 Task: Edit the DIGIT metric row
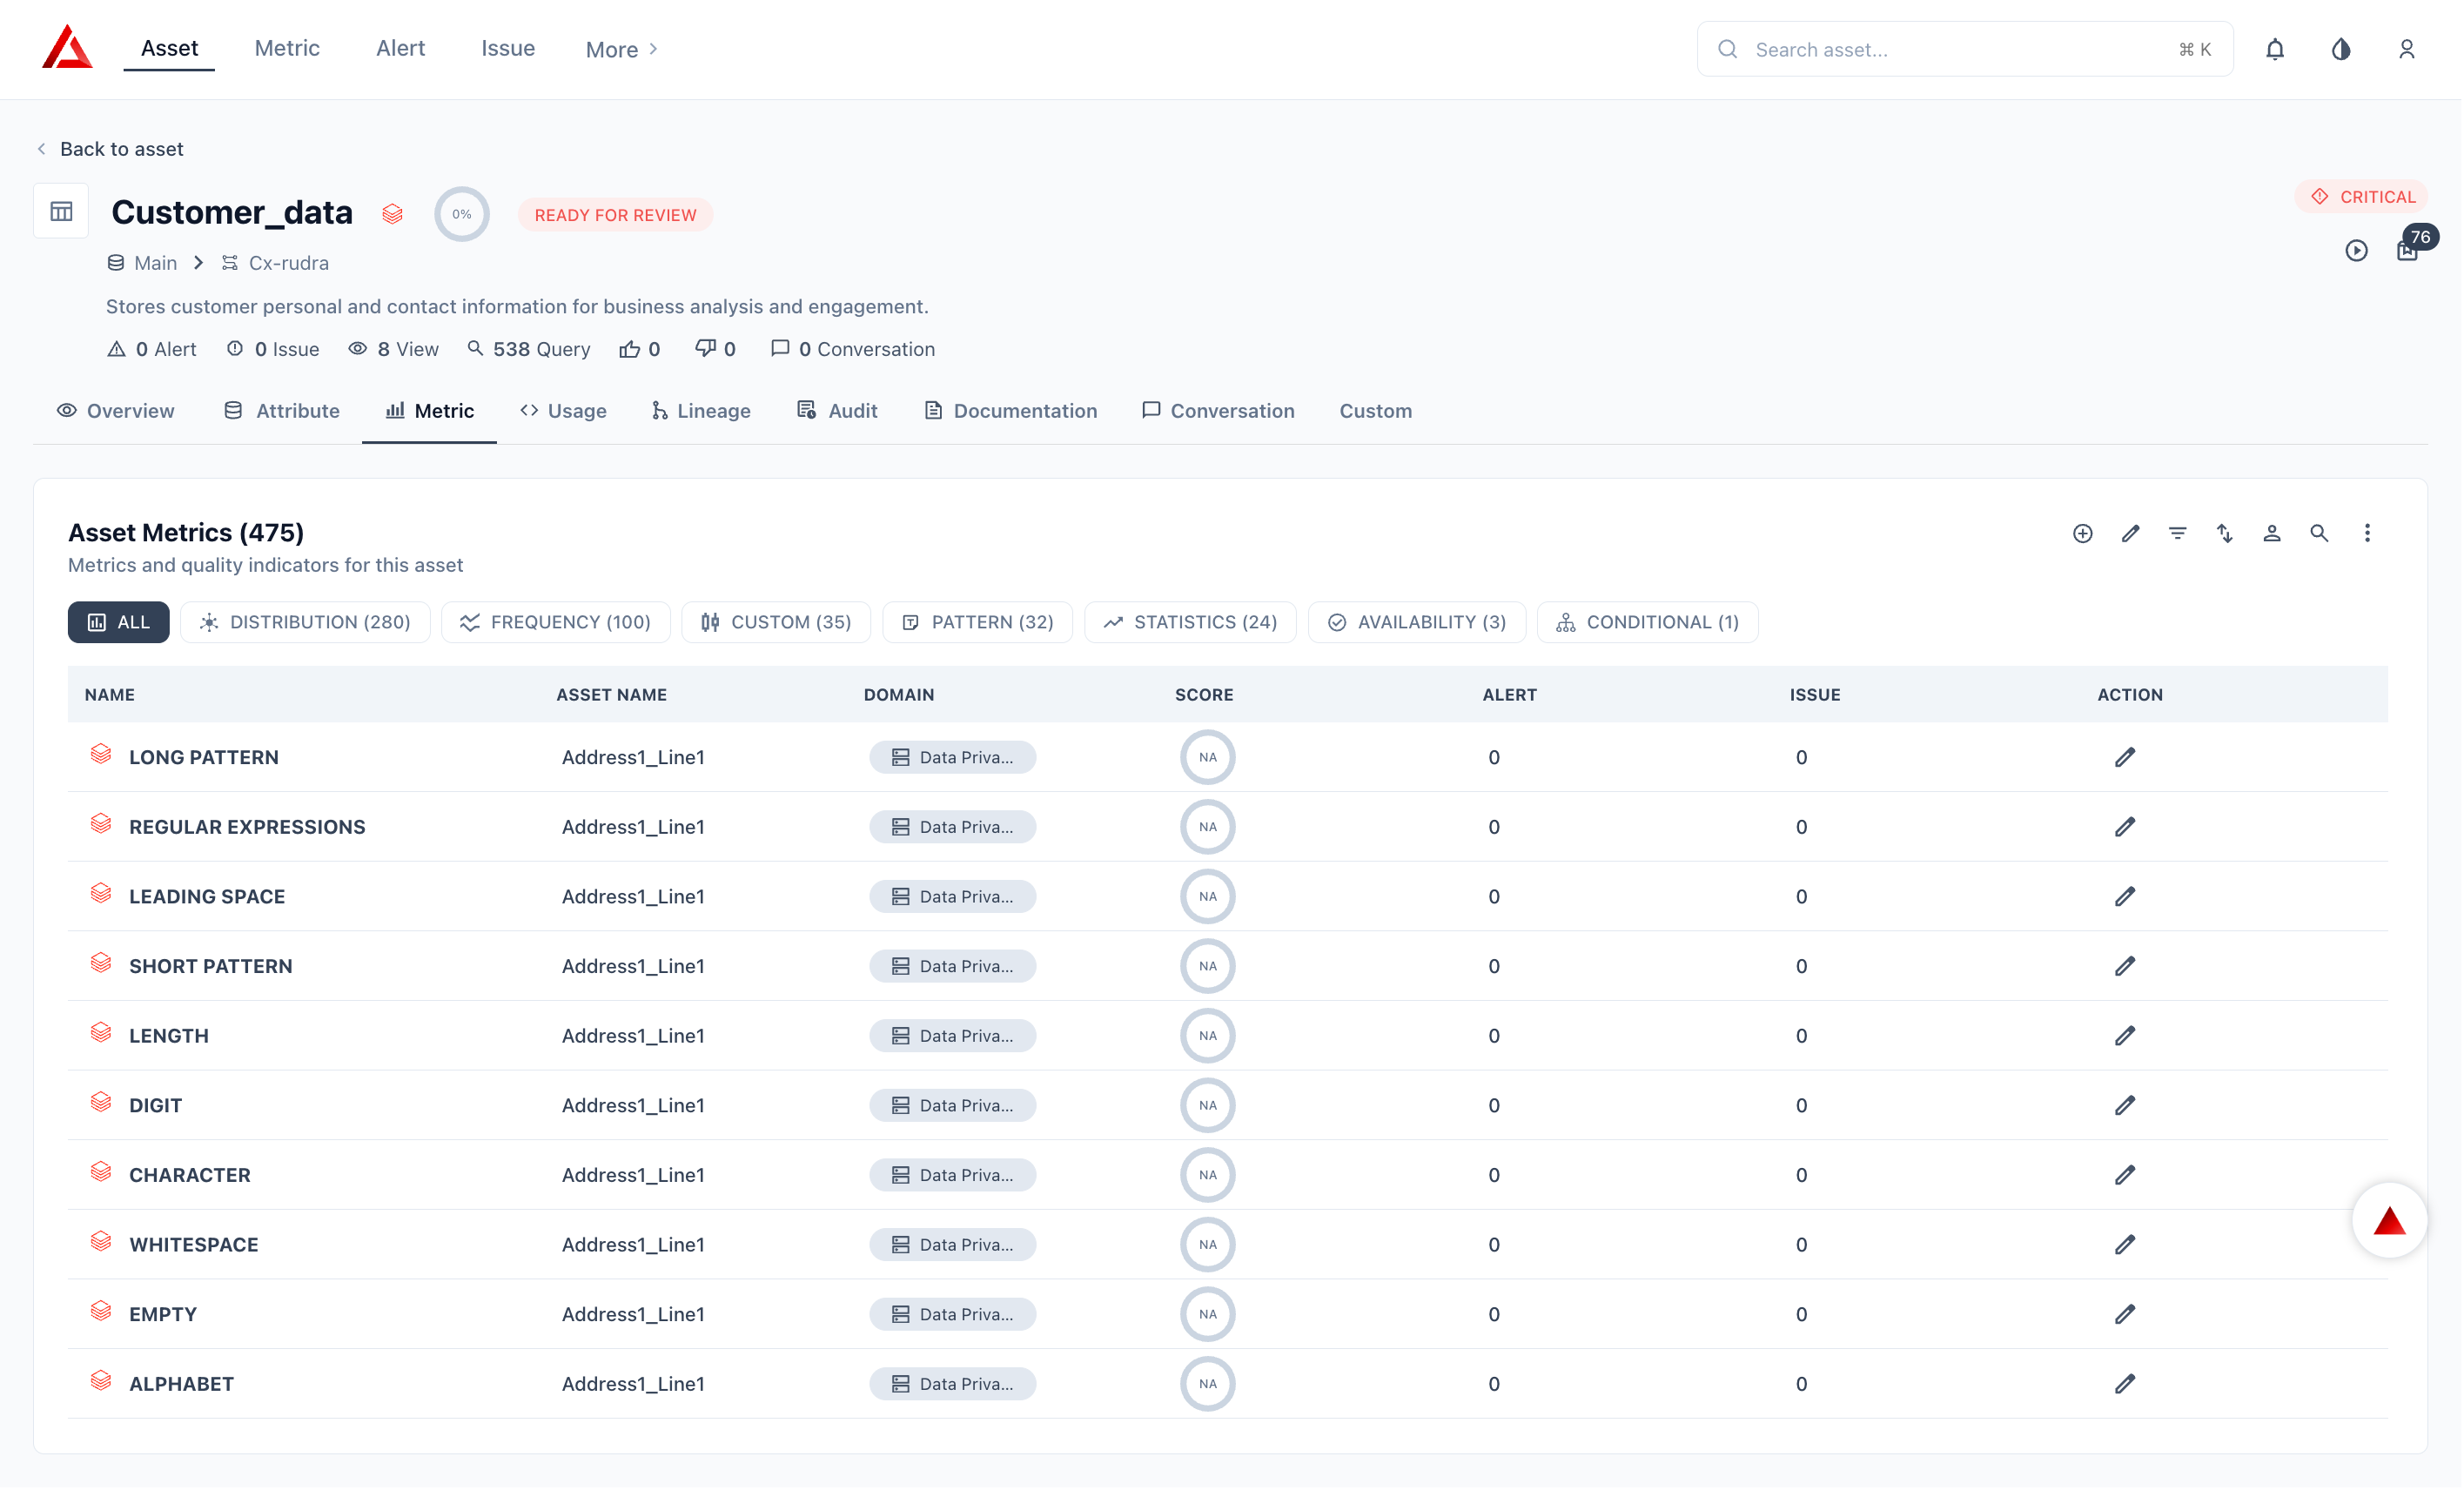[2127, 1106]
